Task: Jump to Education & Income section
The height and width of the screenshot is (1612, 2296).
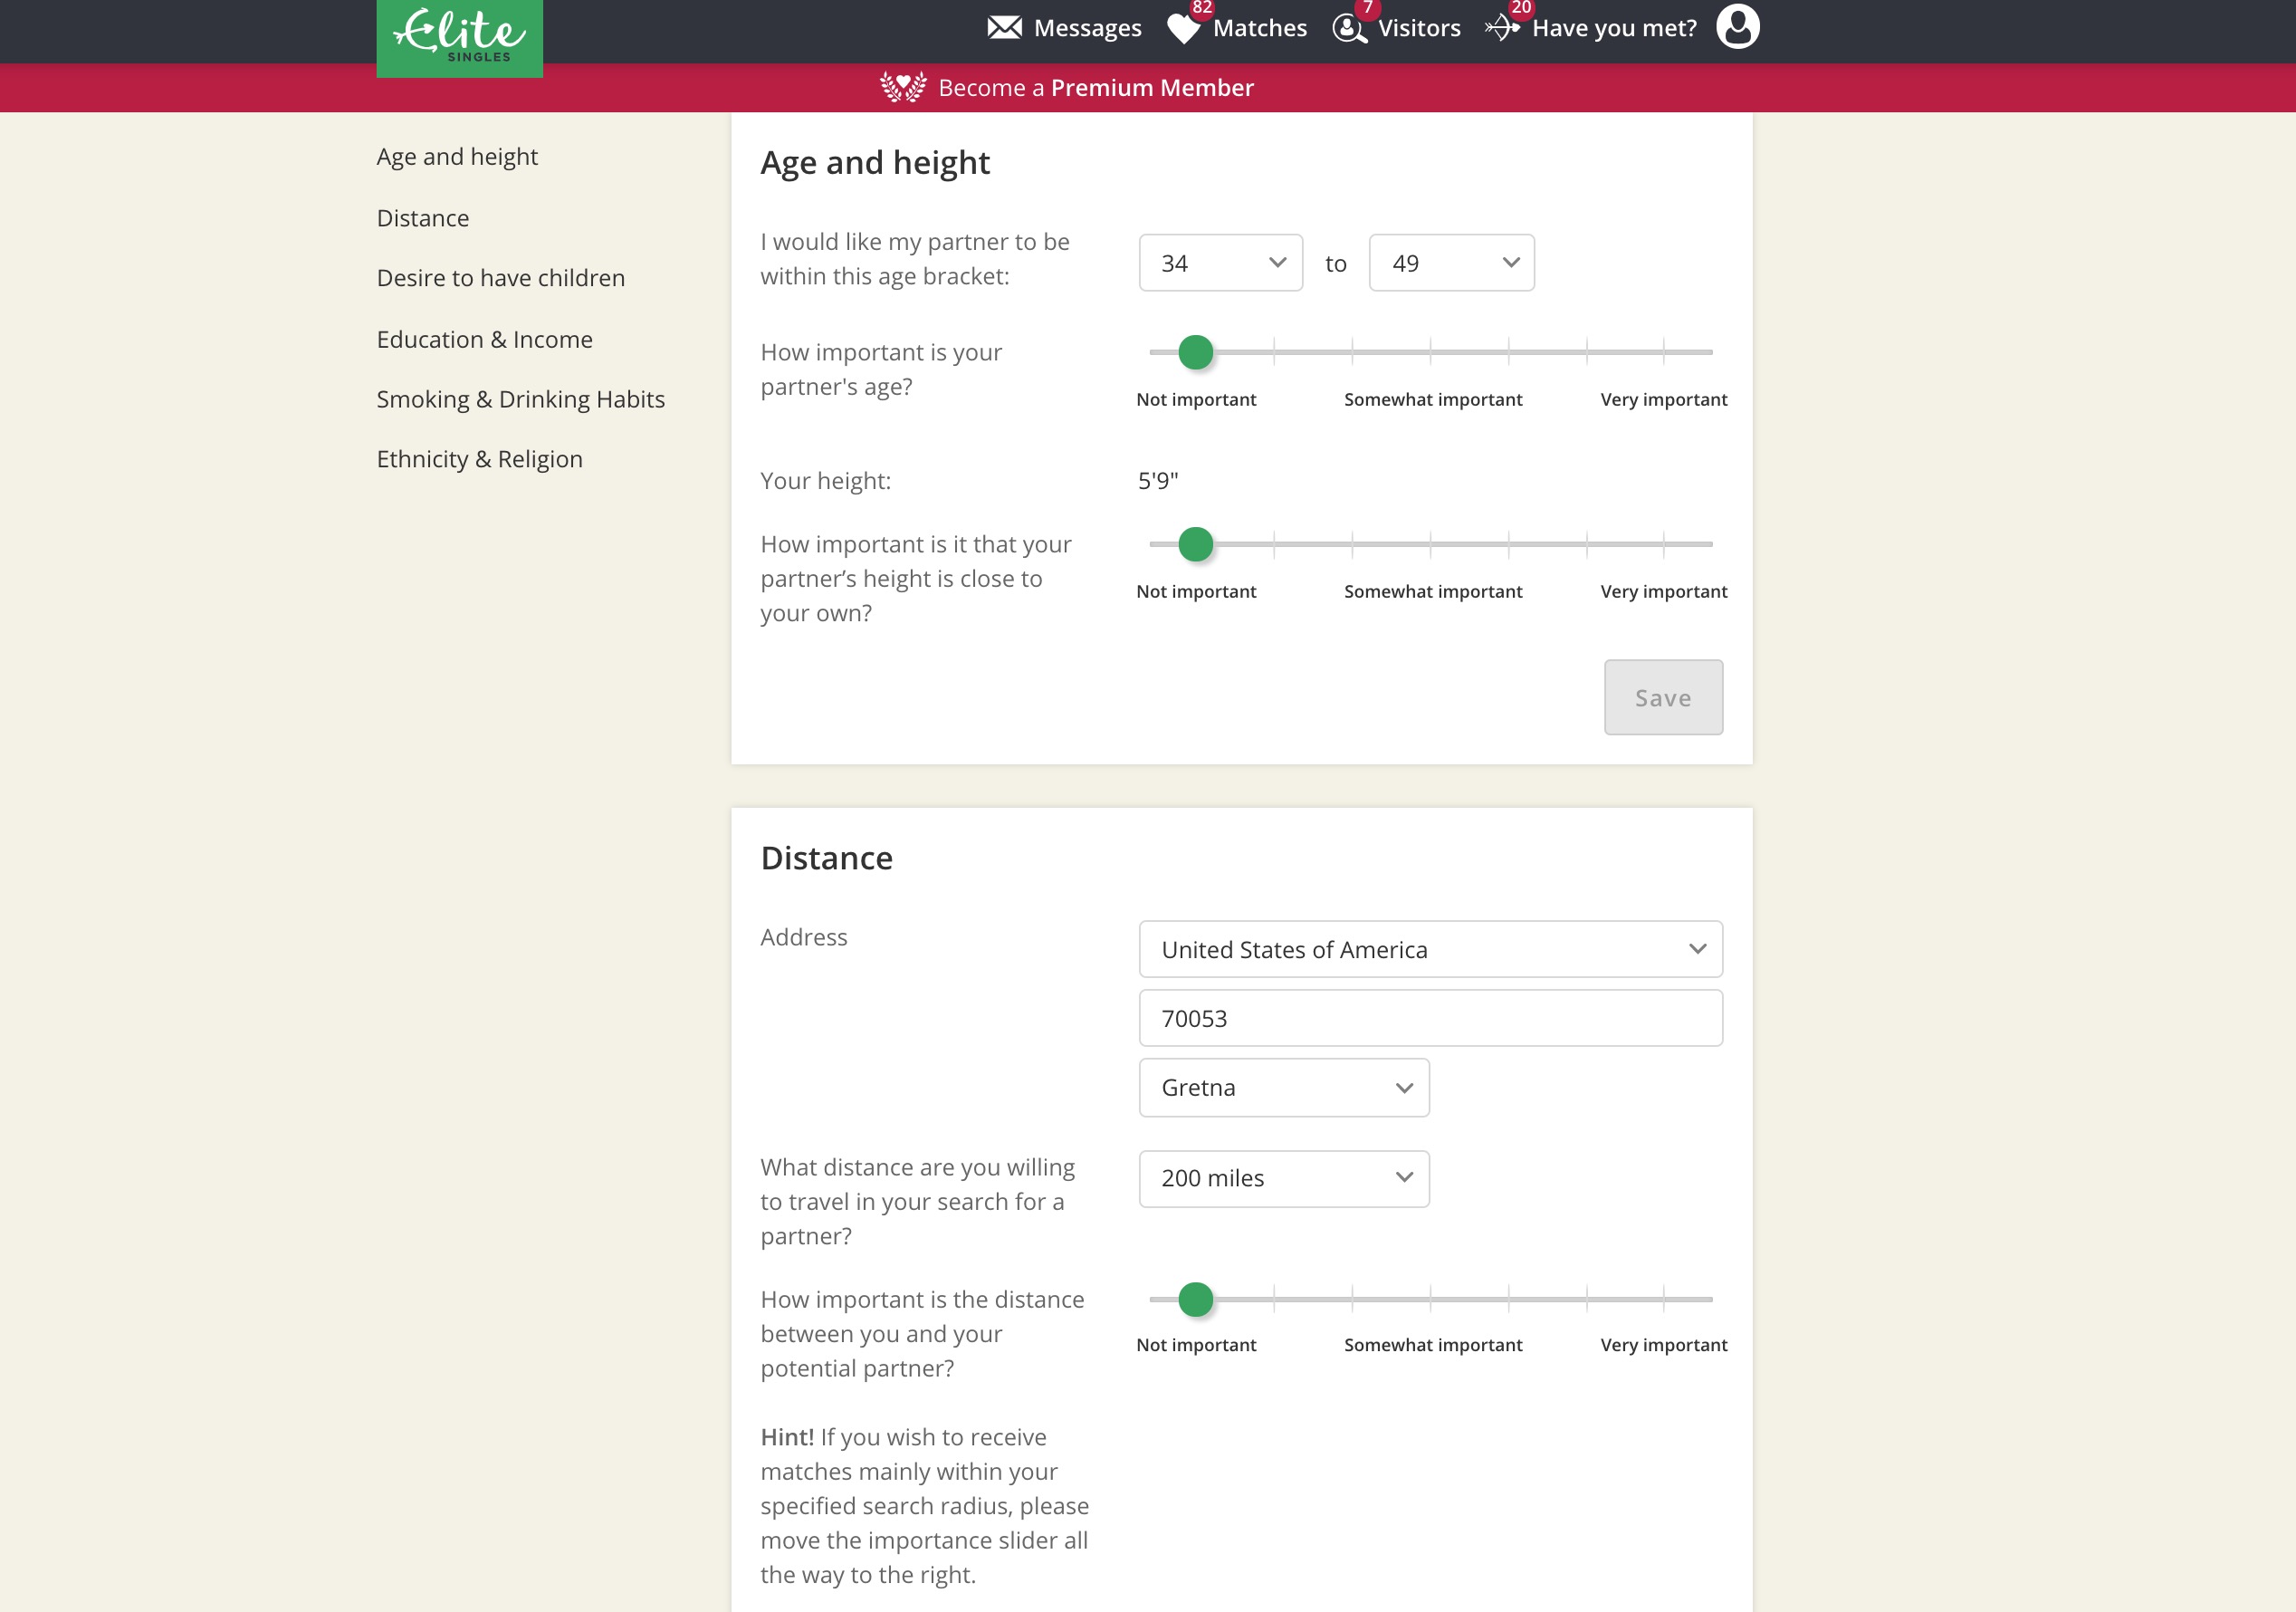Action: 485,340
